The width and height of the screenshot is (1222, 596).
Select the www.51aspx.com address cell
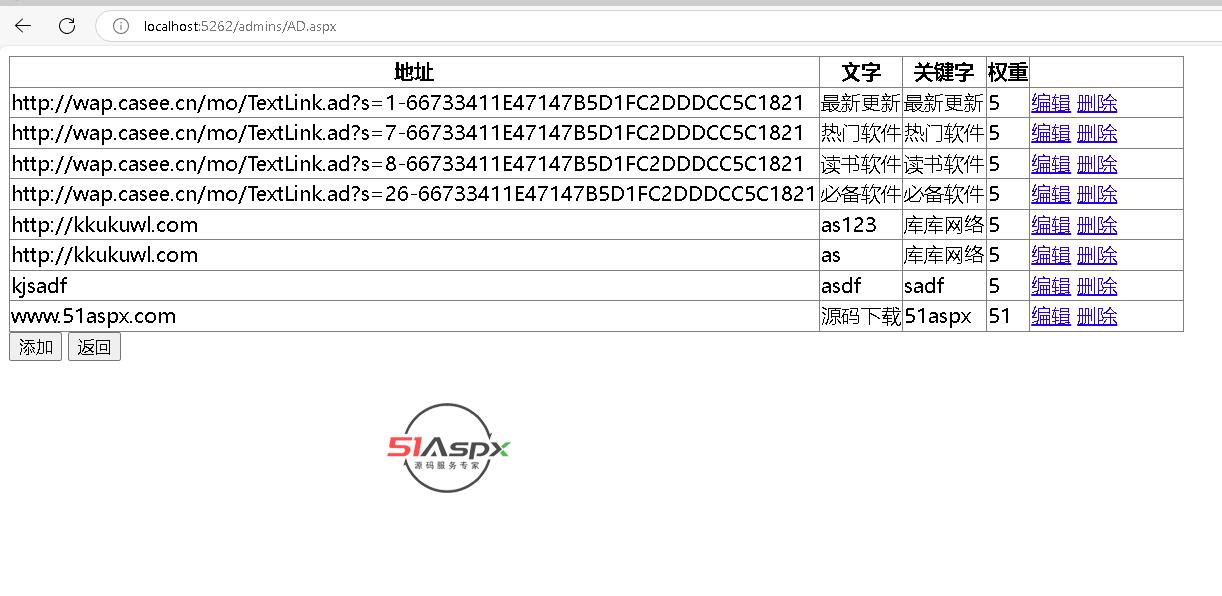pyautogui.click(x=414, y=316)
